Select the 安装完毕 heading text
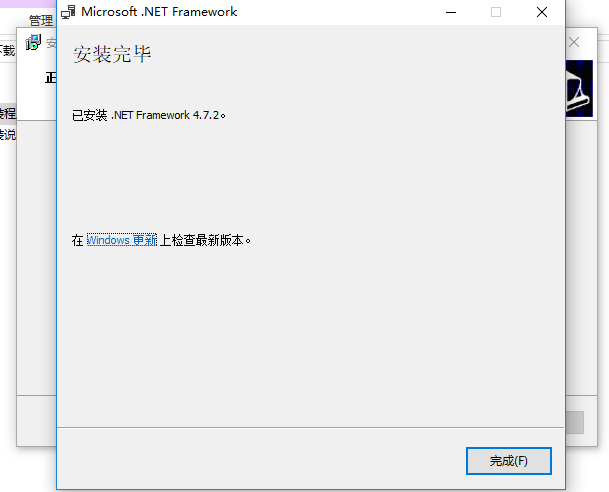This screenshot has height=492, width=609. [x=112, y=54]
